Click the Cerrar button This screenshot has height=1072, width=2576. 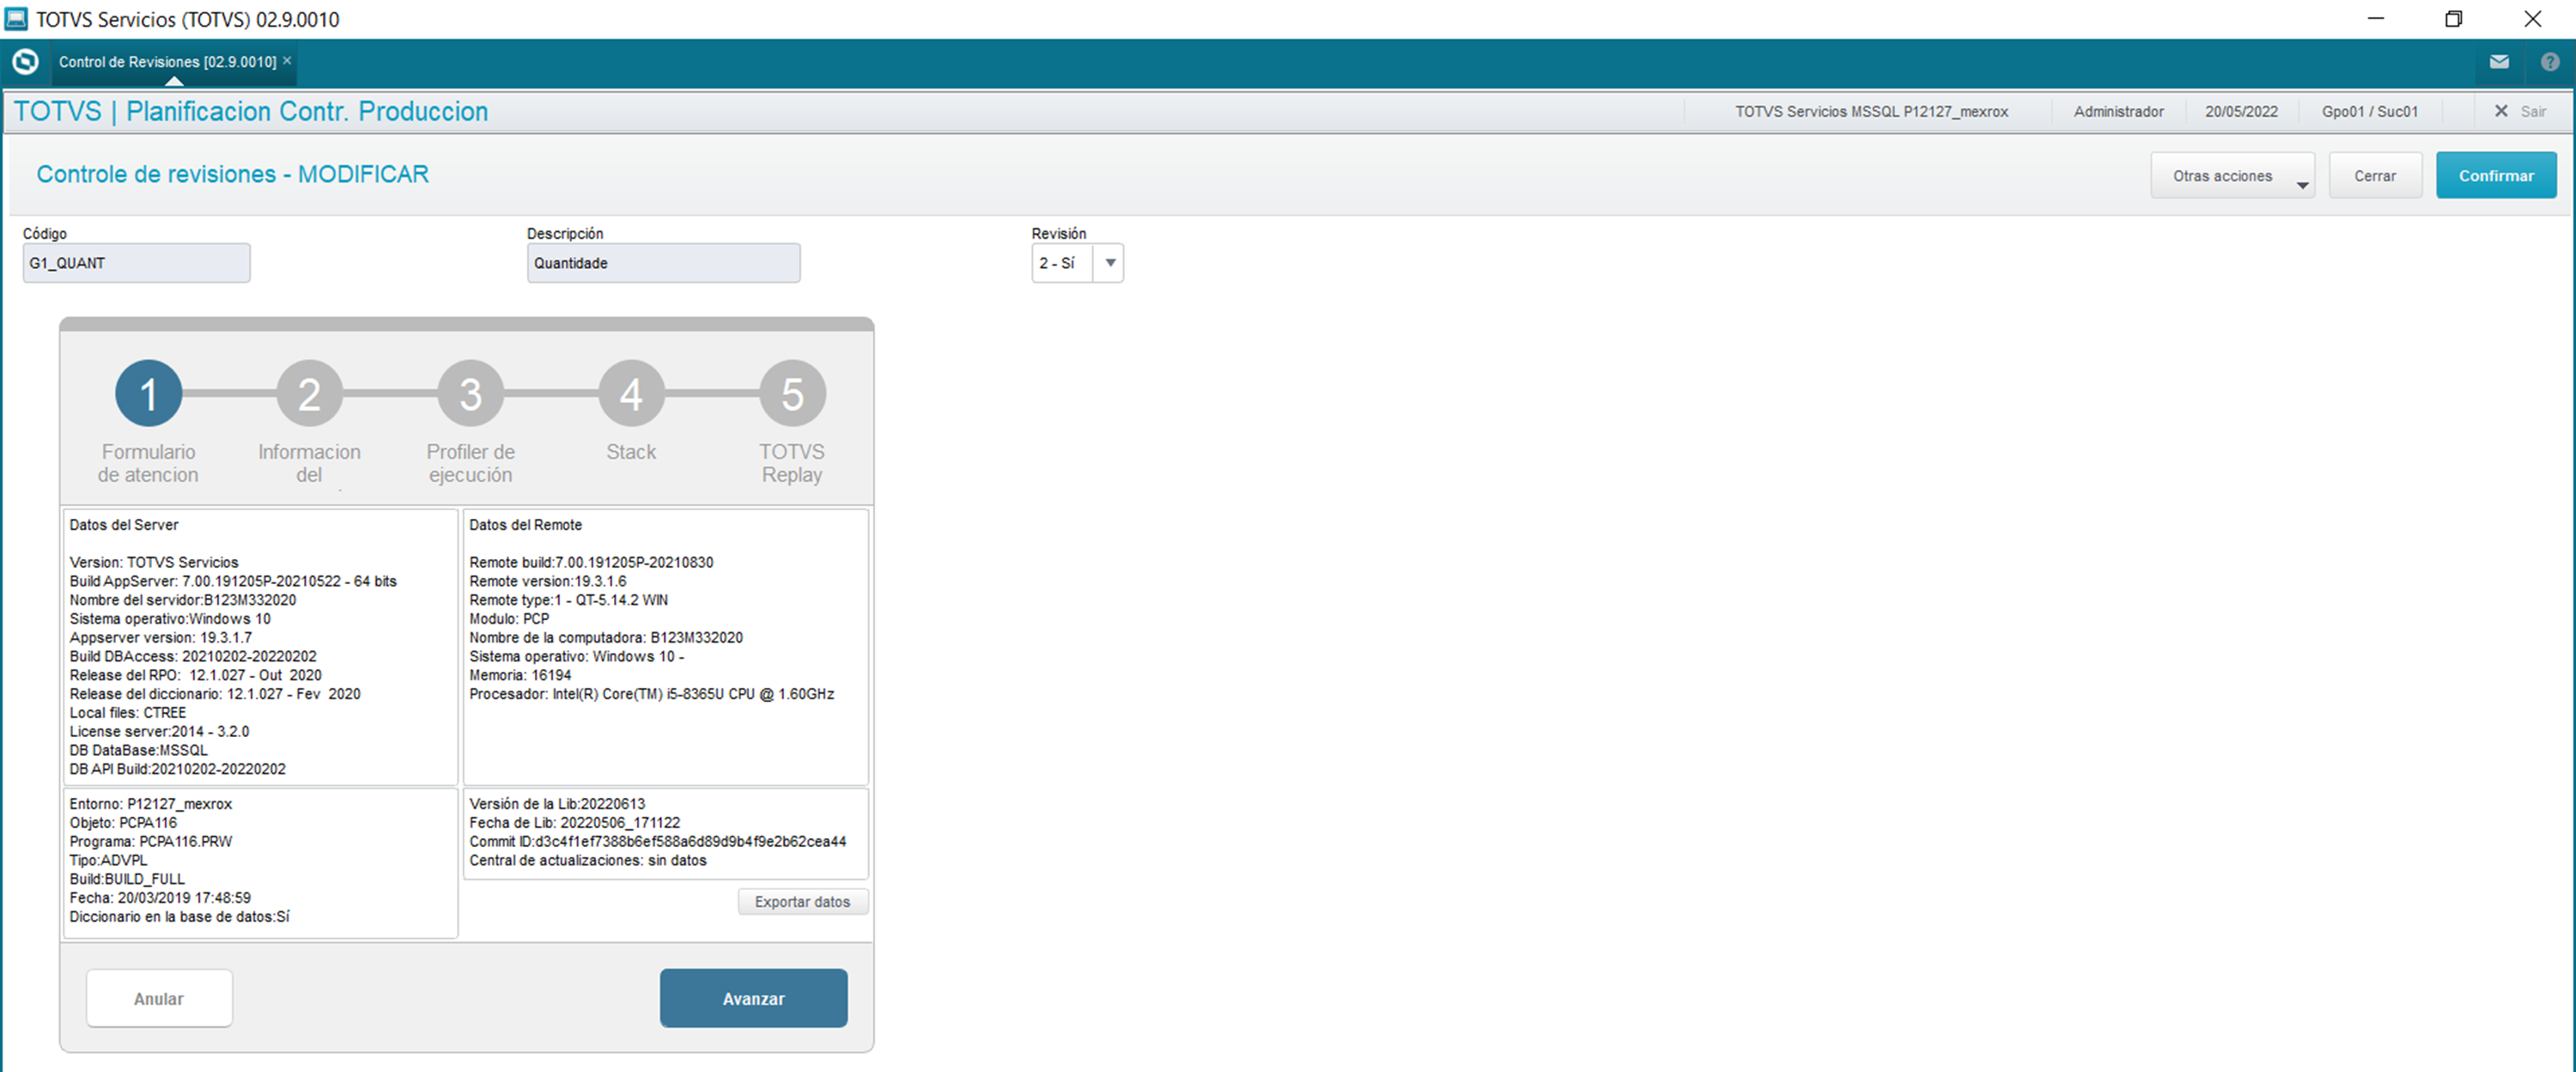pos(2374,175)
